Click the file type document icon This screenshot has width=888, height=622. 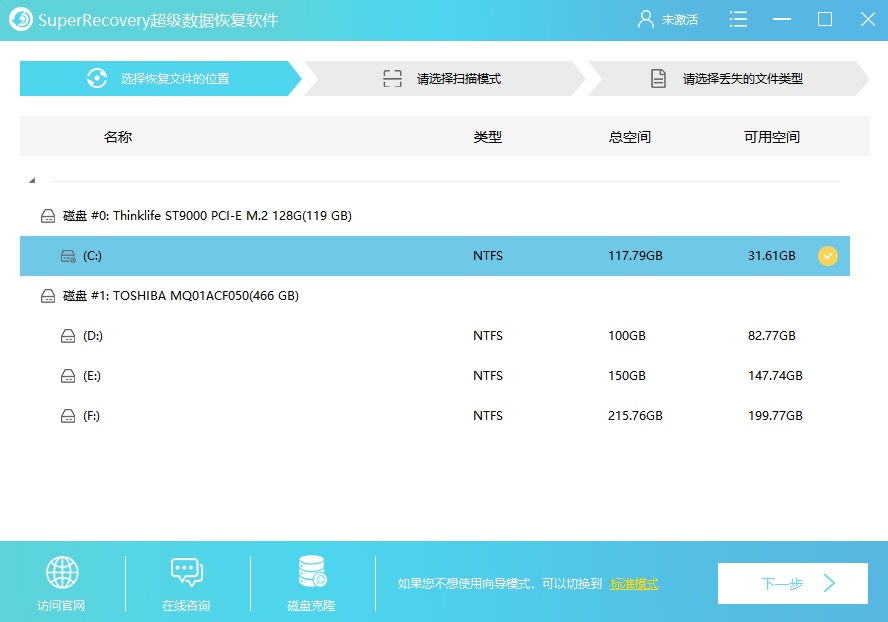coord(658,78)
